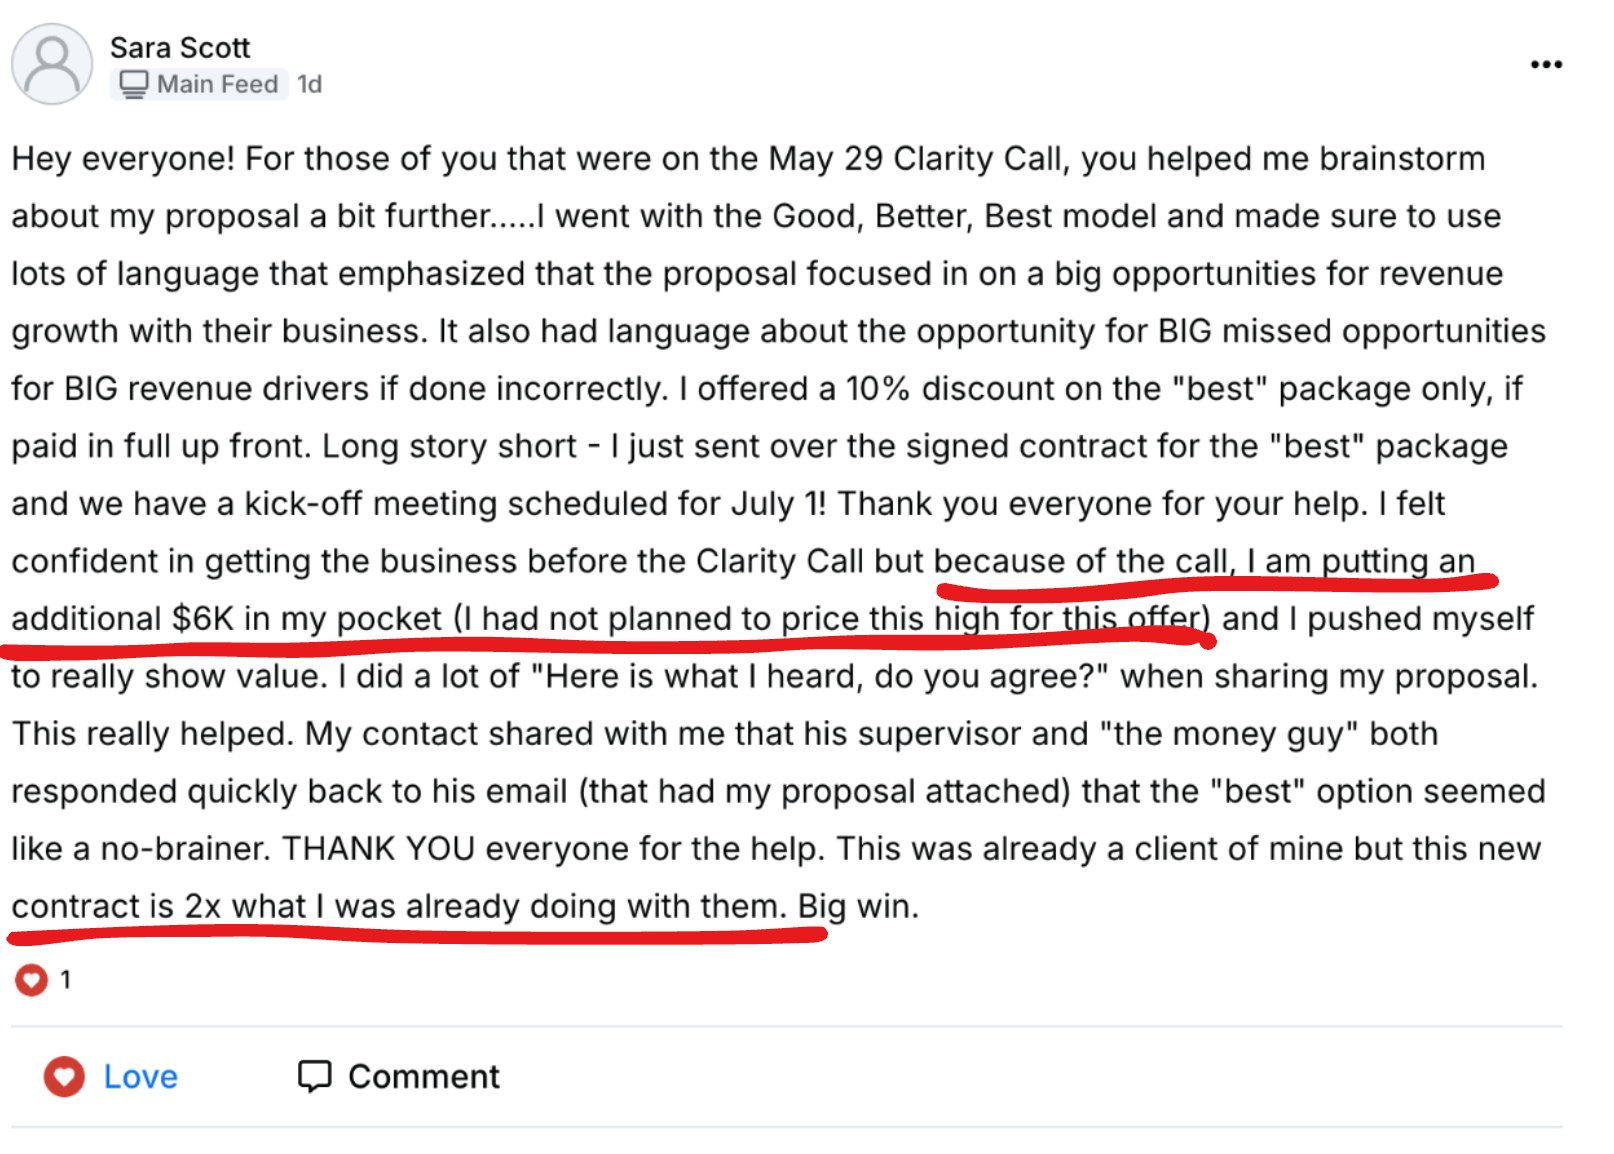The width and height of the screenshot is (1614, 1154).
Task: Click the underlined "contract is 2x" sentence
Action: pyautogui.click(x=115, y=906)
